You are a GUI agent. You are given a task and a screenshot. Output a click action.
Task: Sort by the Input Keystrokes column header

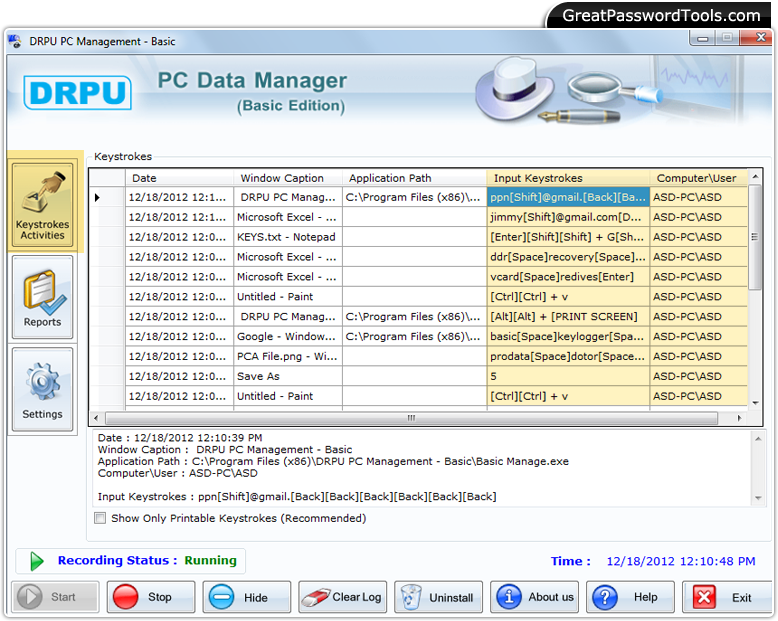pyautogui.click(x=568, y=178)
